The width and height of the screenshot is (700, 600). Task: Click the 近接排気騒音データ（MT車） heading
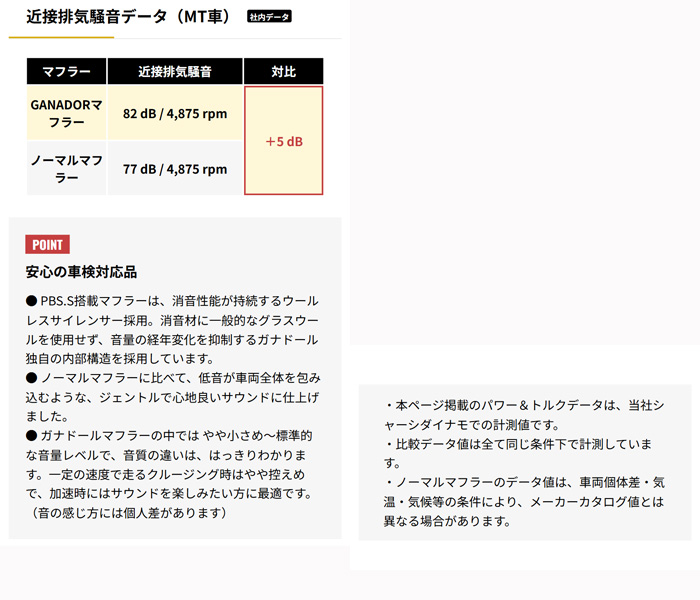(122, 16)
